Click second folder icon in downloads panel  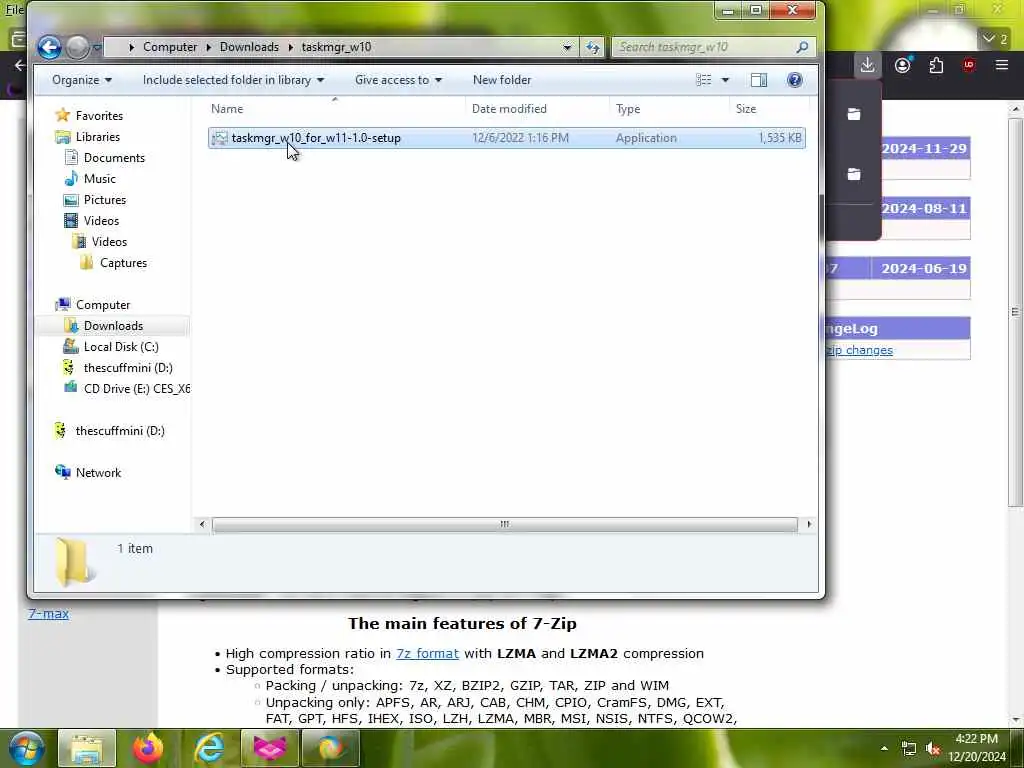pyautogui.click(x=854, y=174)
